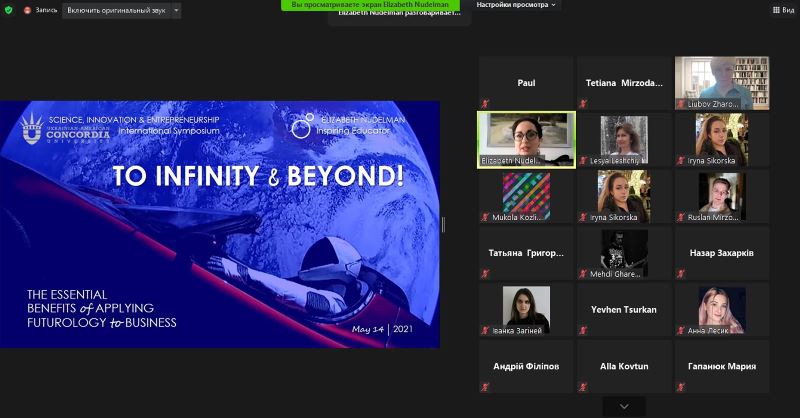Select Alla Kovtun's participant tile
The image size is (800, 418).
[x=624, y=366]
